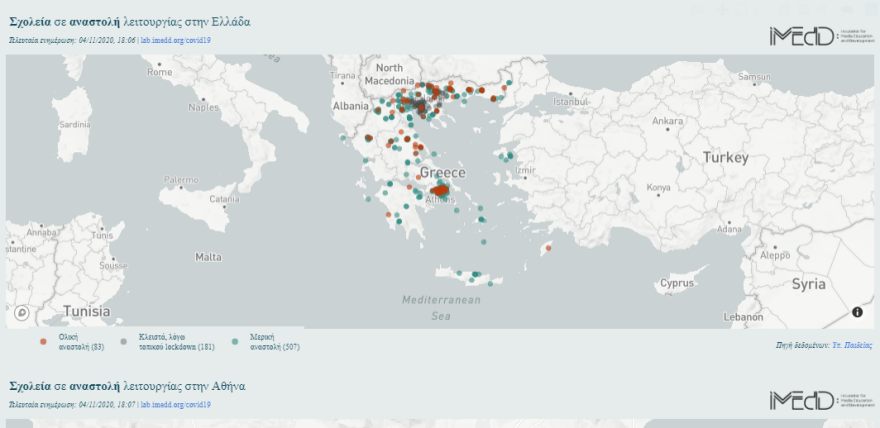Click the orange cluster of markers at Athens
This screenshot has width=880, height=428.
pyautogui.click(x=440, y=197)
